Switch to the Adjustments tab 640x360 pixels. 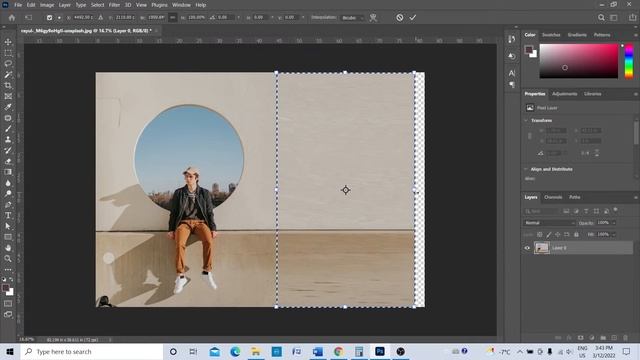coord(564,94)
